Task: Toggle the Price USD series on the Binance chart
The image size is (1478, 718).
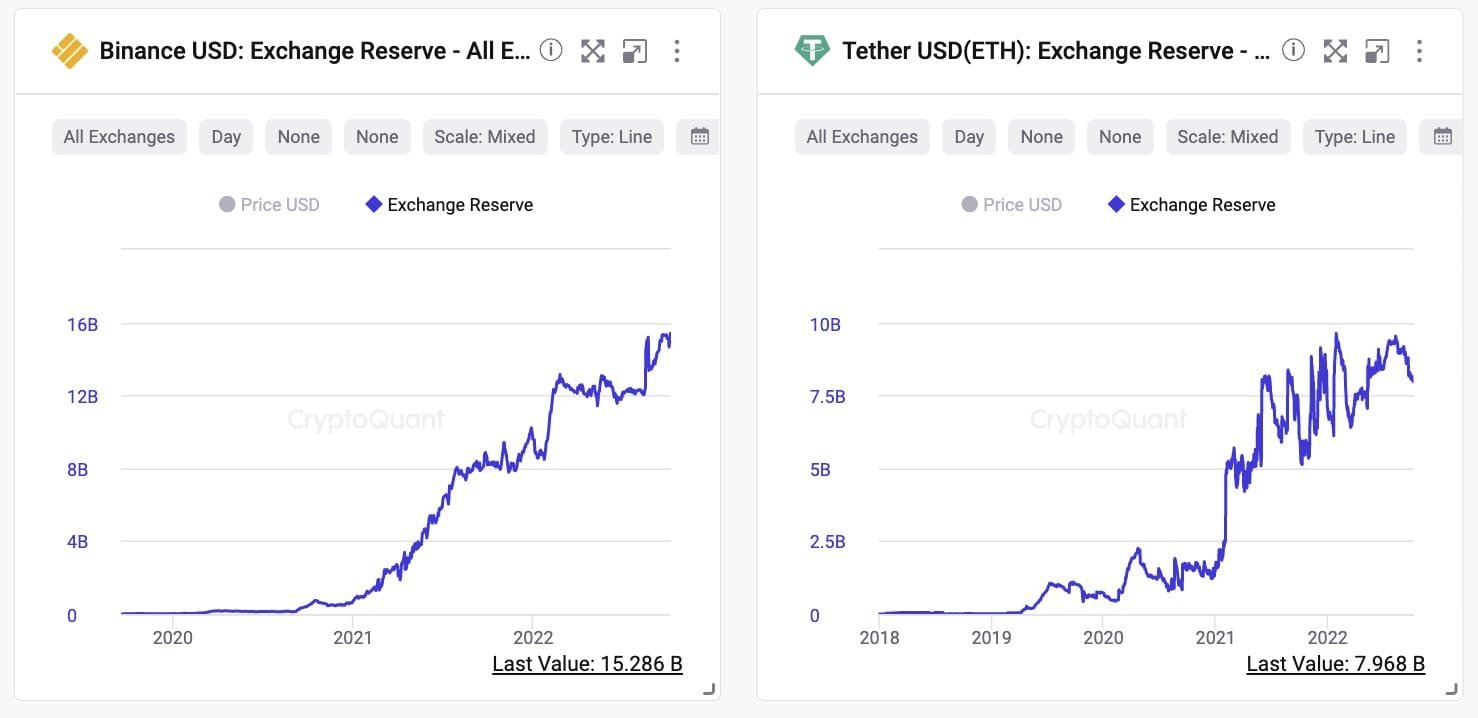Action: pos(268,204)
